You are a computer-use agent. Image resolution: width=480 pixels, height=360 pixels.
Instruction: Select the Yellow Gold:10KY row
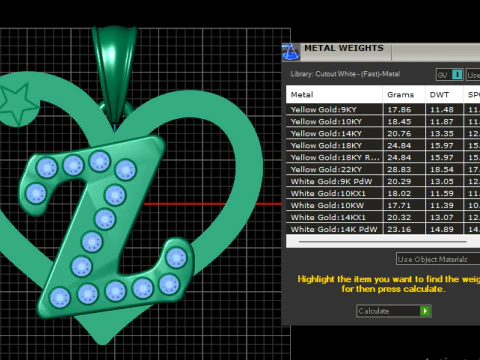pyautogui.click(x=383, y=121)
